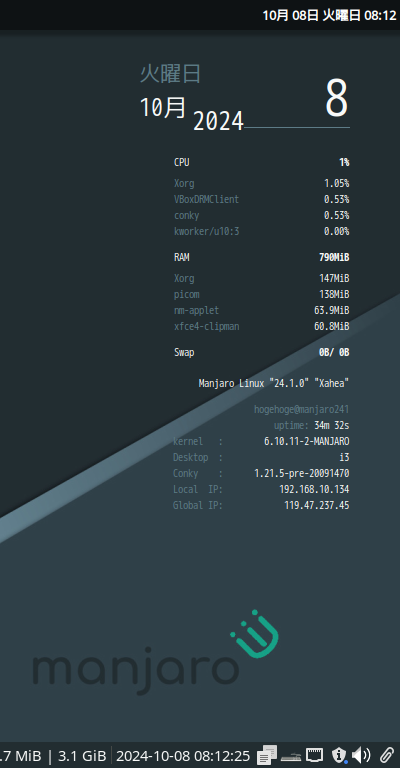Click the stacked documents tray icon
The width and height of the screenshot is (400, 768).
coord(267,755)
